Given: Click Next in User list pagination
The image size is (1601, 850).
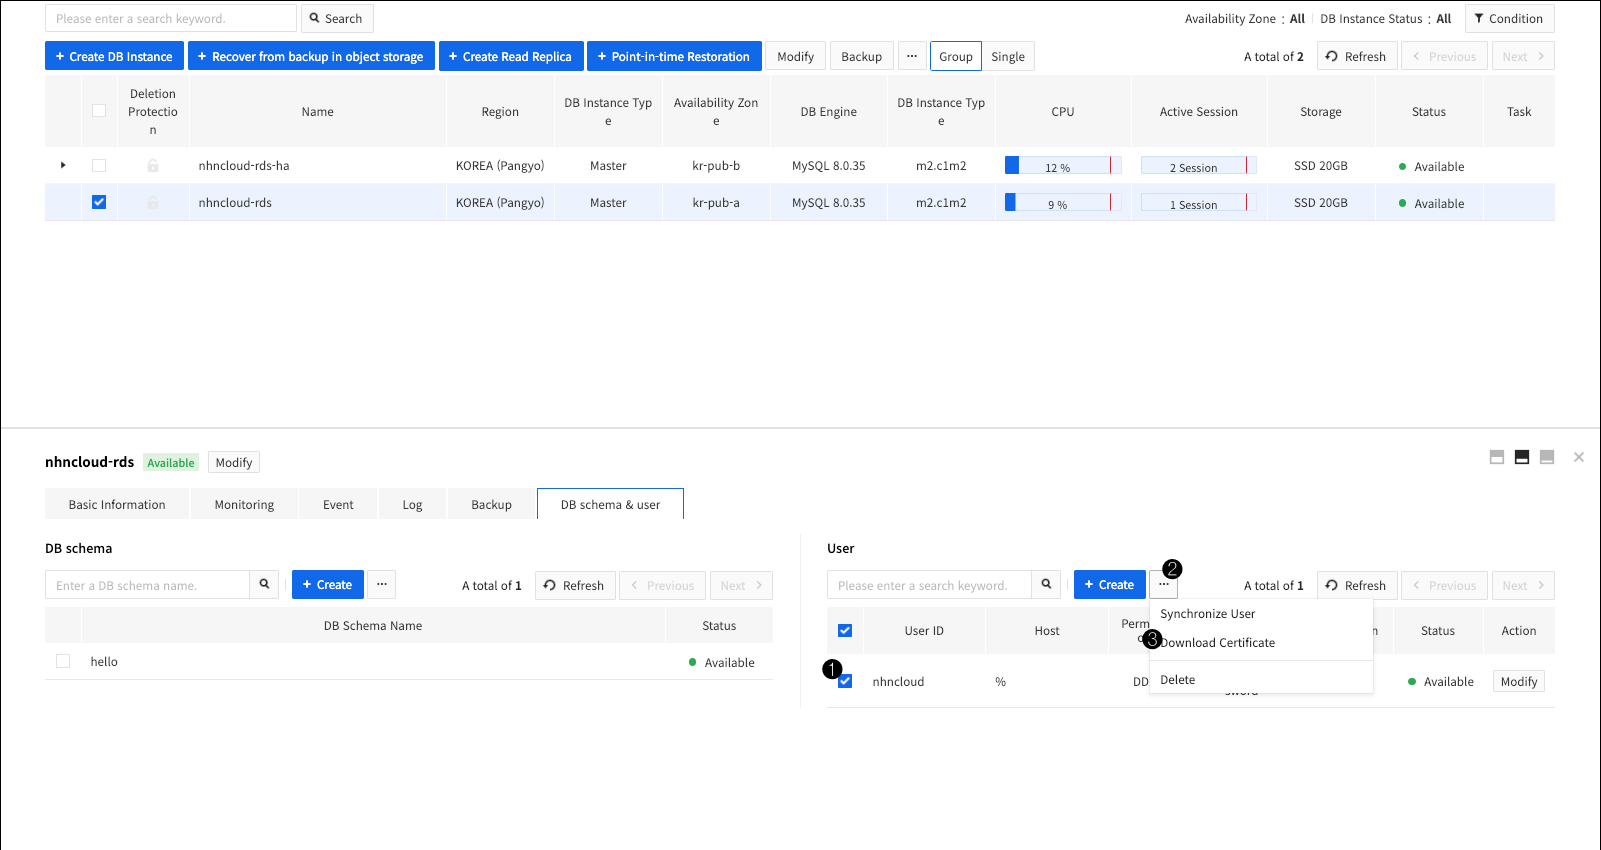Looking at the screenshot, I should pos(1523,585).
